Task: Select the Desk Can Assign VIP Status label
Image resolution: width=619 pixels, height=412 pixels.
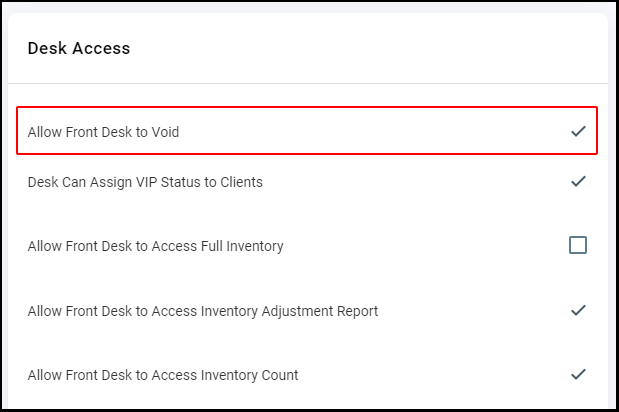Action: click(x=145, y=182)
